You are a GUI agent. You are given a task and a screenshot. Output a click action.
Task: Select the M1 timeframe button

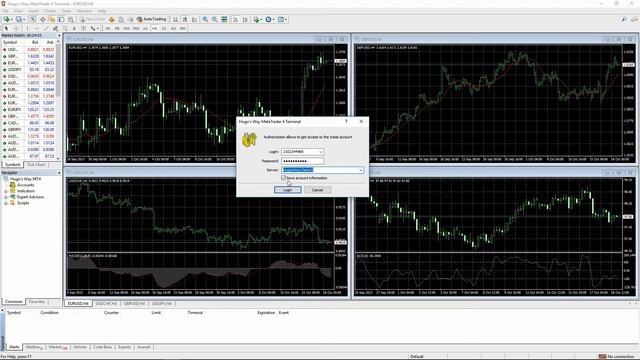pos(108,29)
